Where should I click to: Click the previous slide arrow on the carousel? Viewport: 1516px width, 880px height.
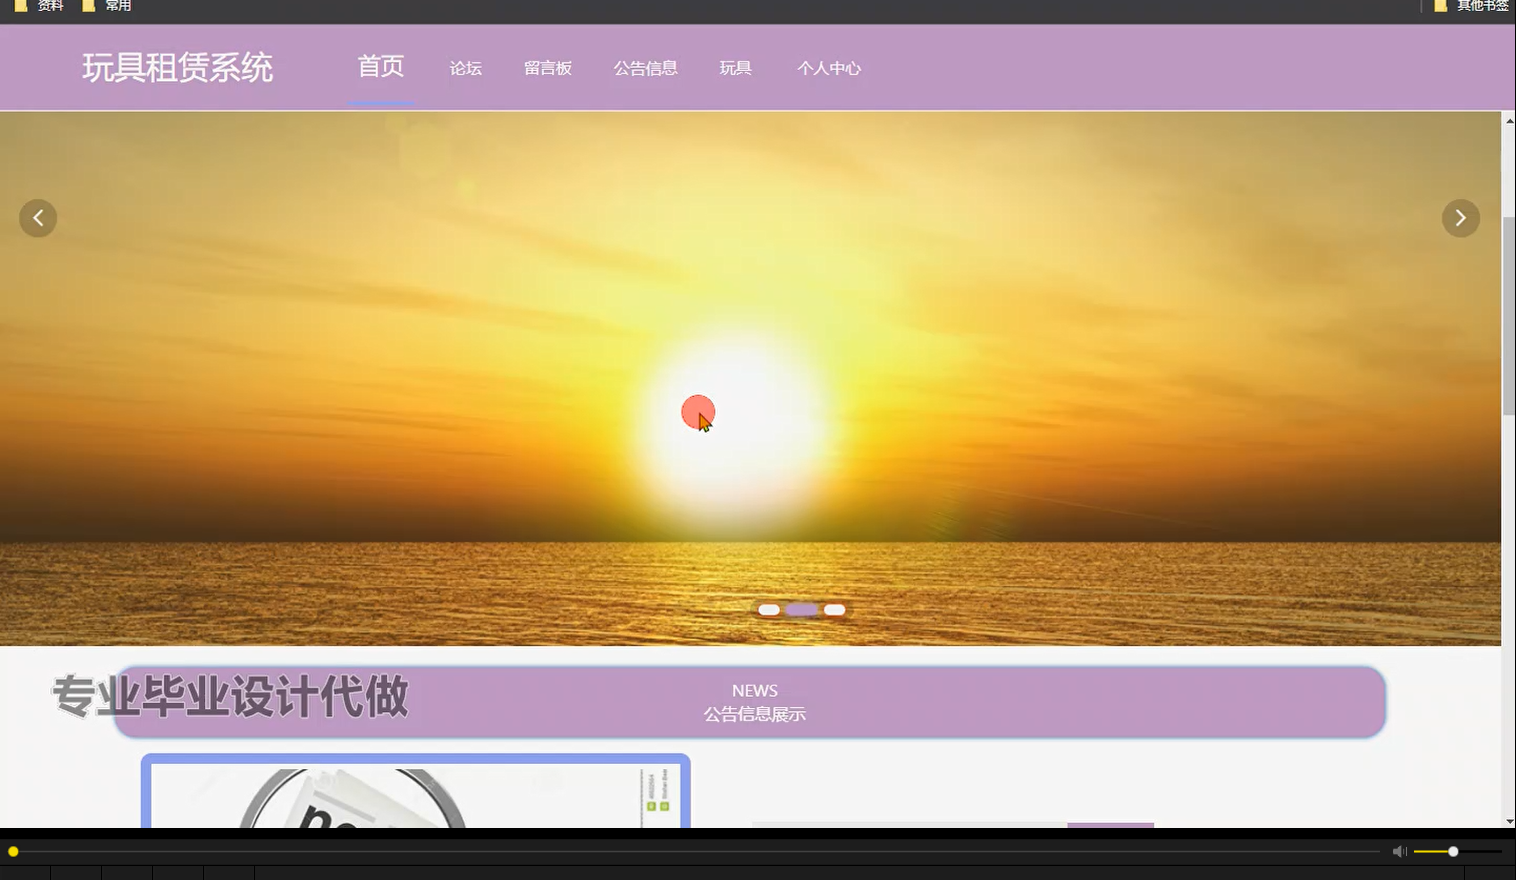(38, 217)
